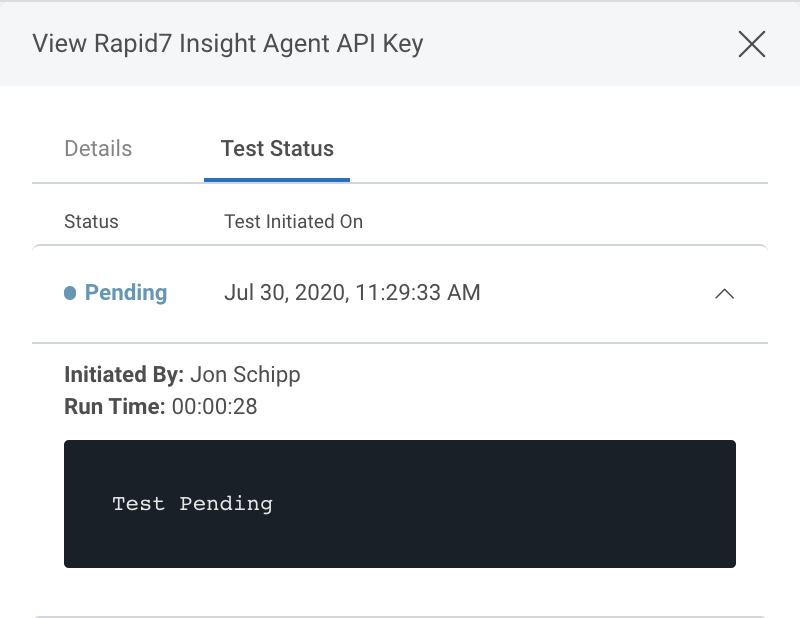Close the View Rapid7 Insight Agent dialog
The image size is (800, 618).
[751, 44]
